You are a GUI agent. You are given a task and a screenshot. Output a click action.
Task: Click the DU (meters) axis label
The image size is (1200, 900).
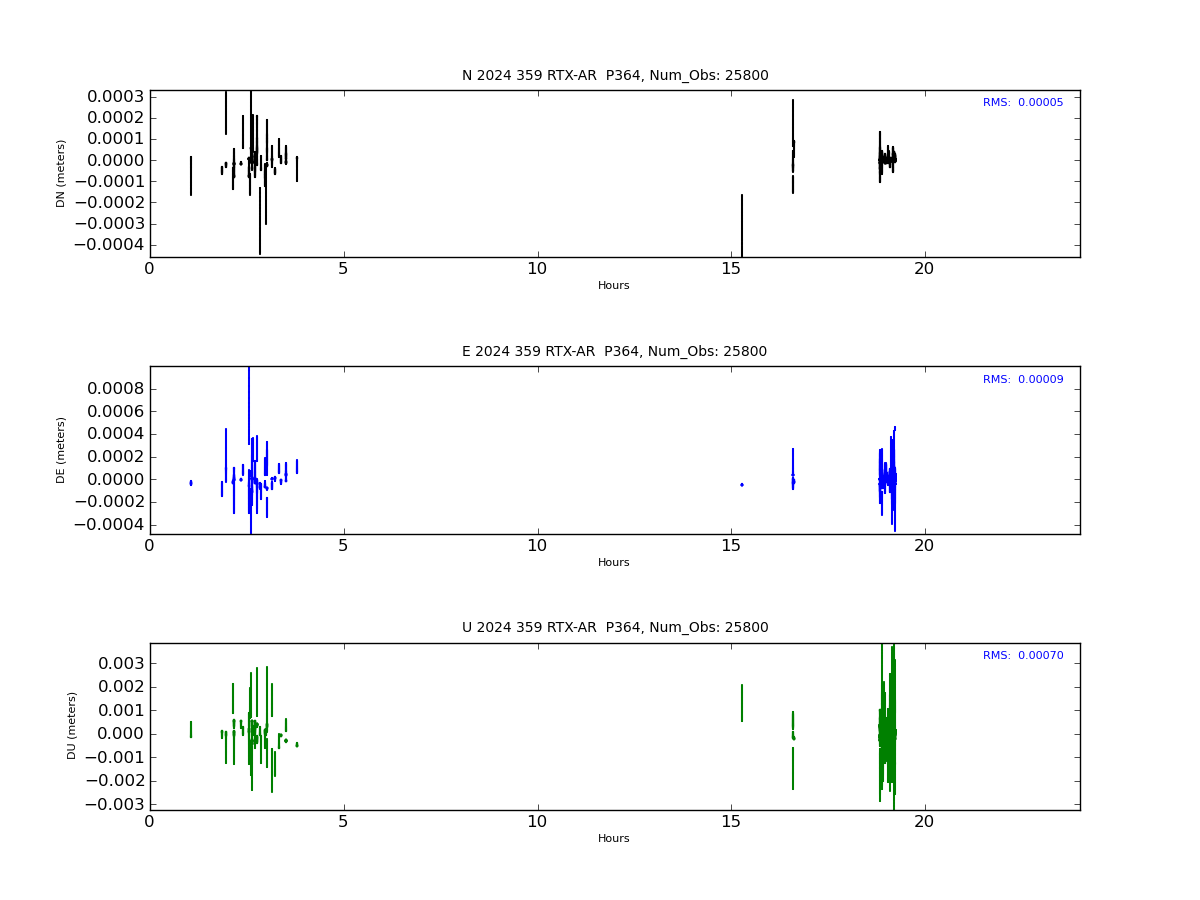[x=72, y=726]
